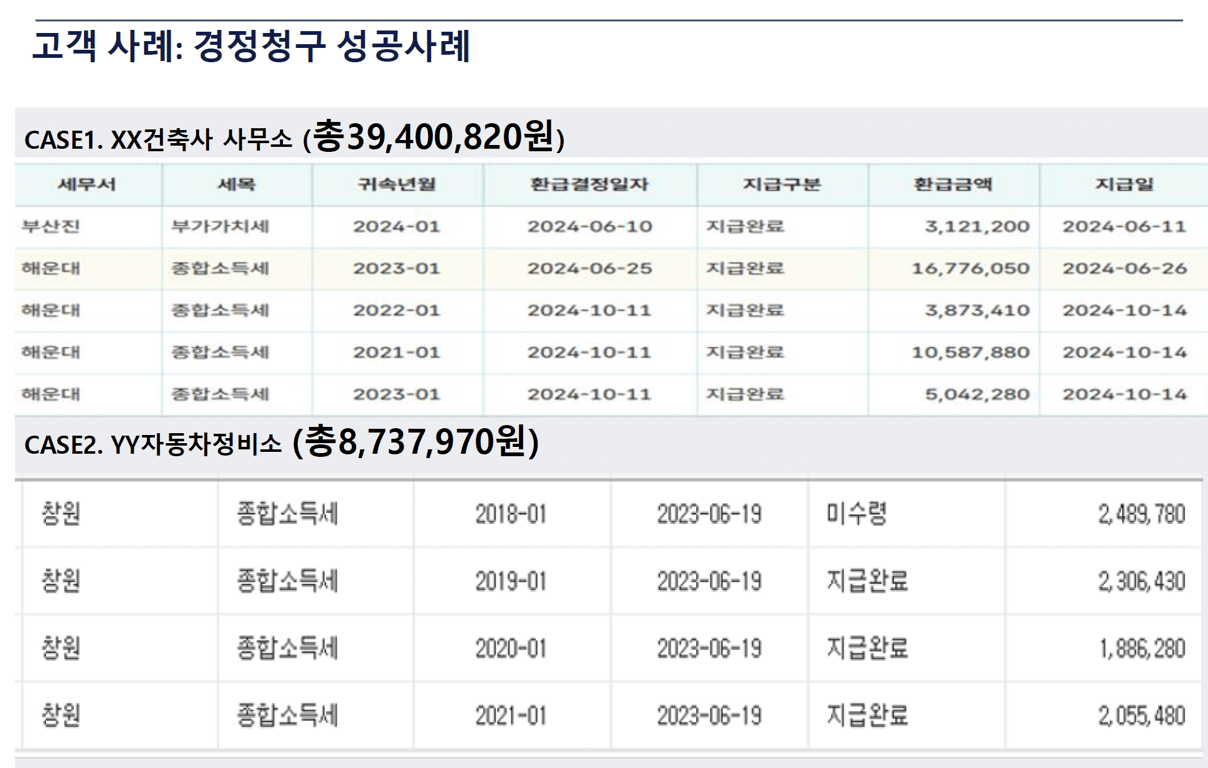Screen dimensions: 1208x768
Task: Select the 부가가치세 tax type cell
Action: [219, 227]
